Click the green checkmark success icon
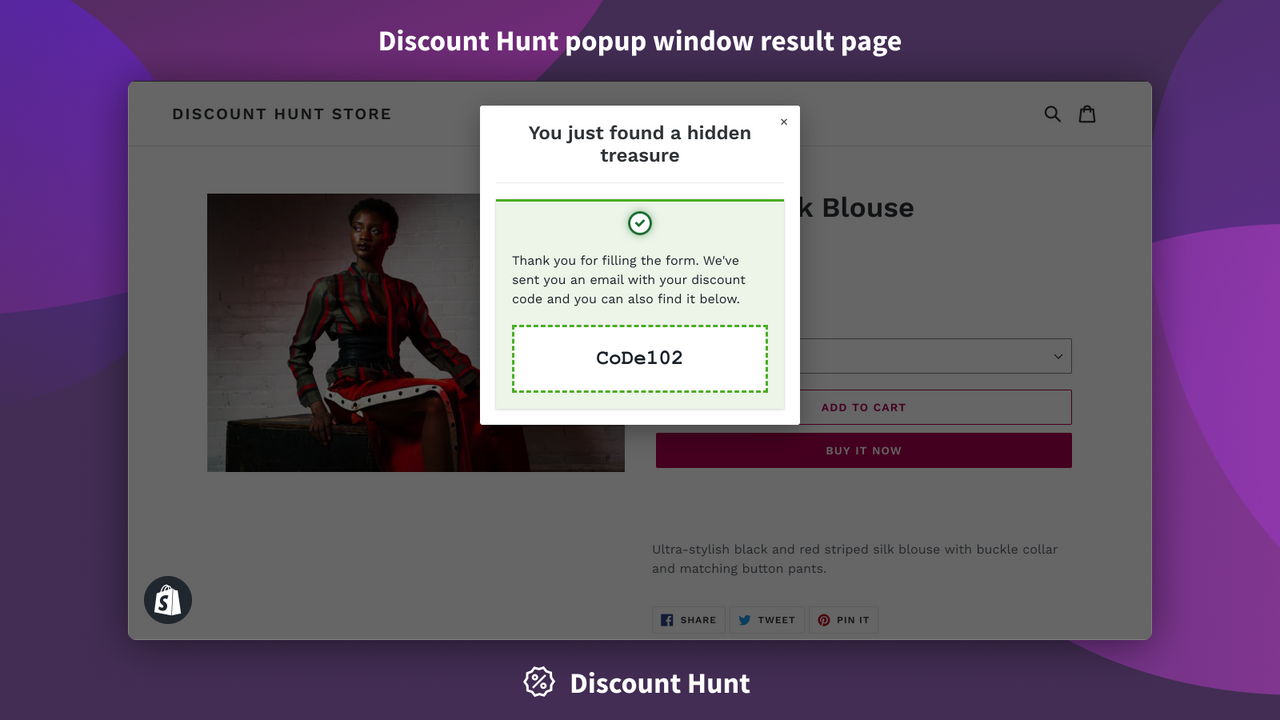The width and height of the screenshot is (1280, 720). click(x=639, y=223)
